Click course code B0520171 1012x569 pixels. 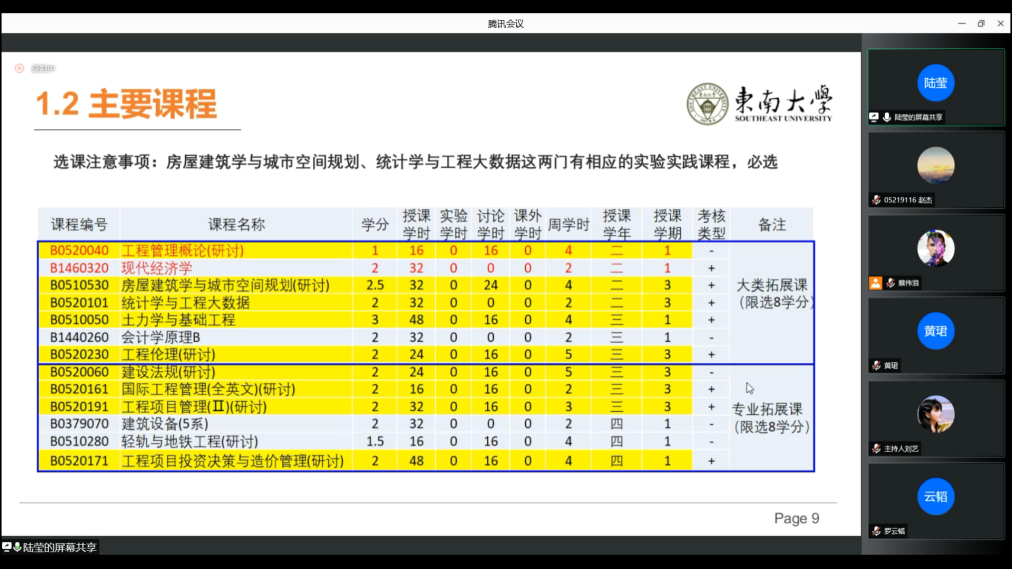79,461
